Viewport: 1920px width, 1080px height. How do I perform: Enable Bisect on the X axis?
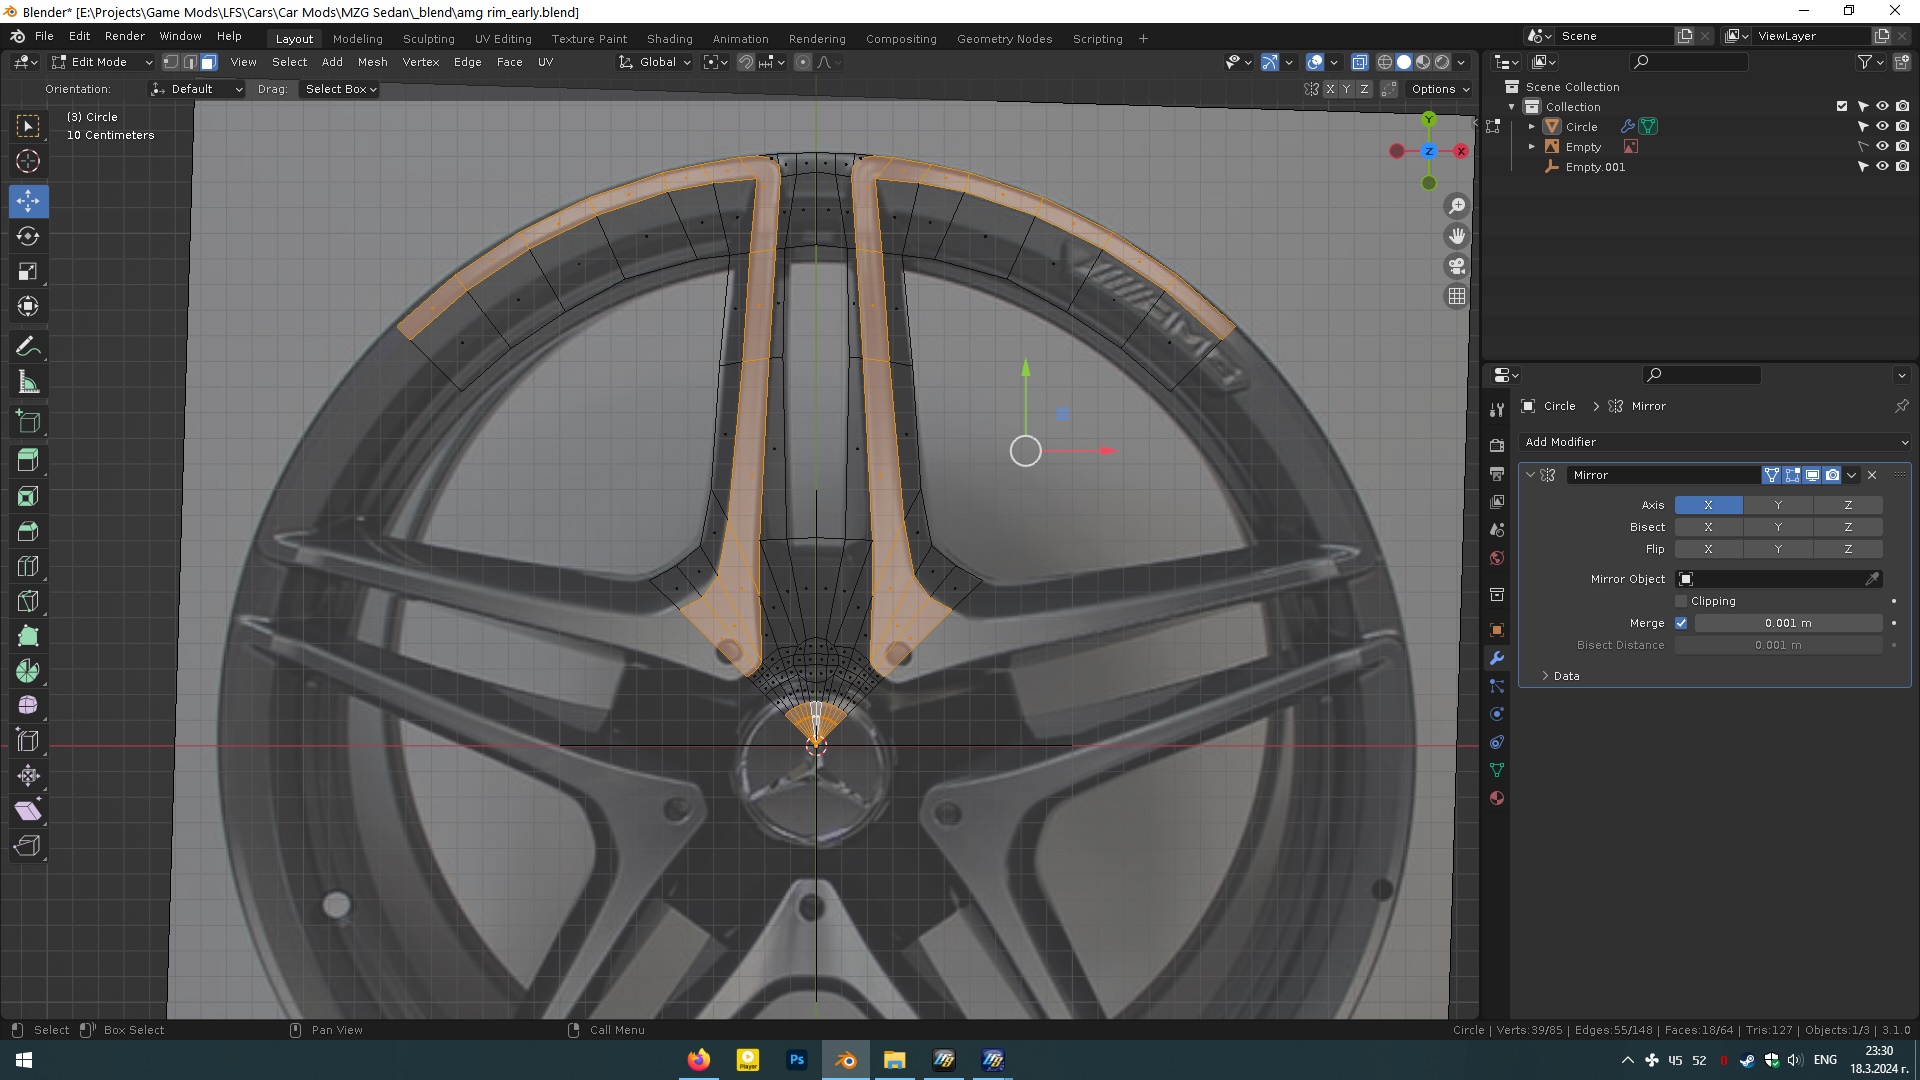coord(1708,527)
